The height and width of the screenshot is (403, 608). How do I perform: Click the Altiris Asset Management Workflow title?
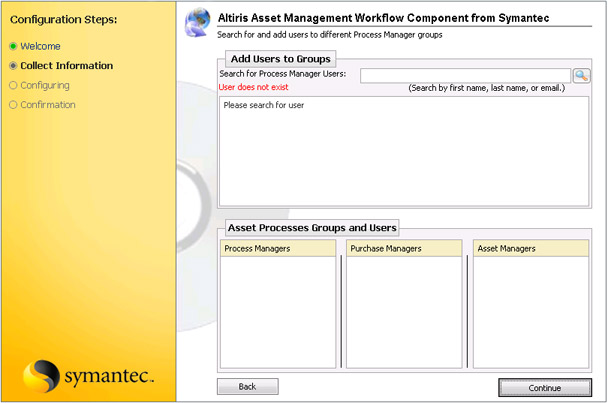click(383, 18)
